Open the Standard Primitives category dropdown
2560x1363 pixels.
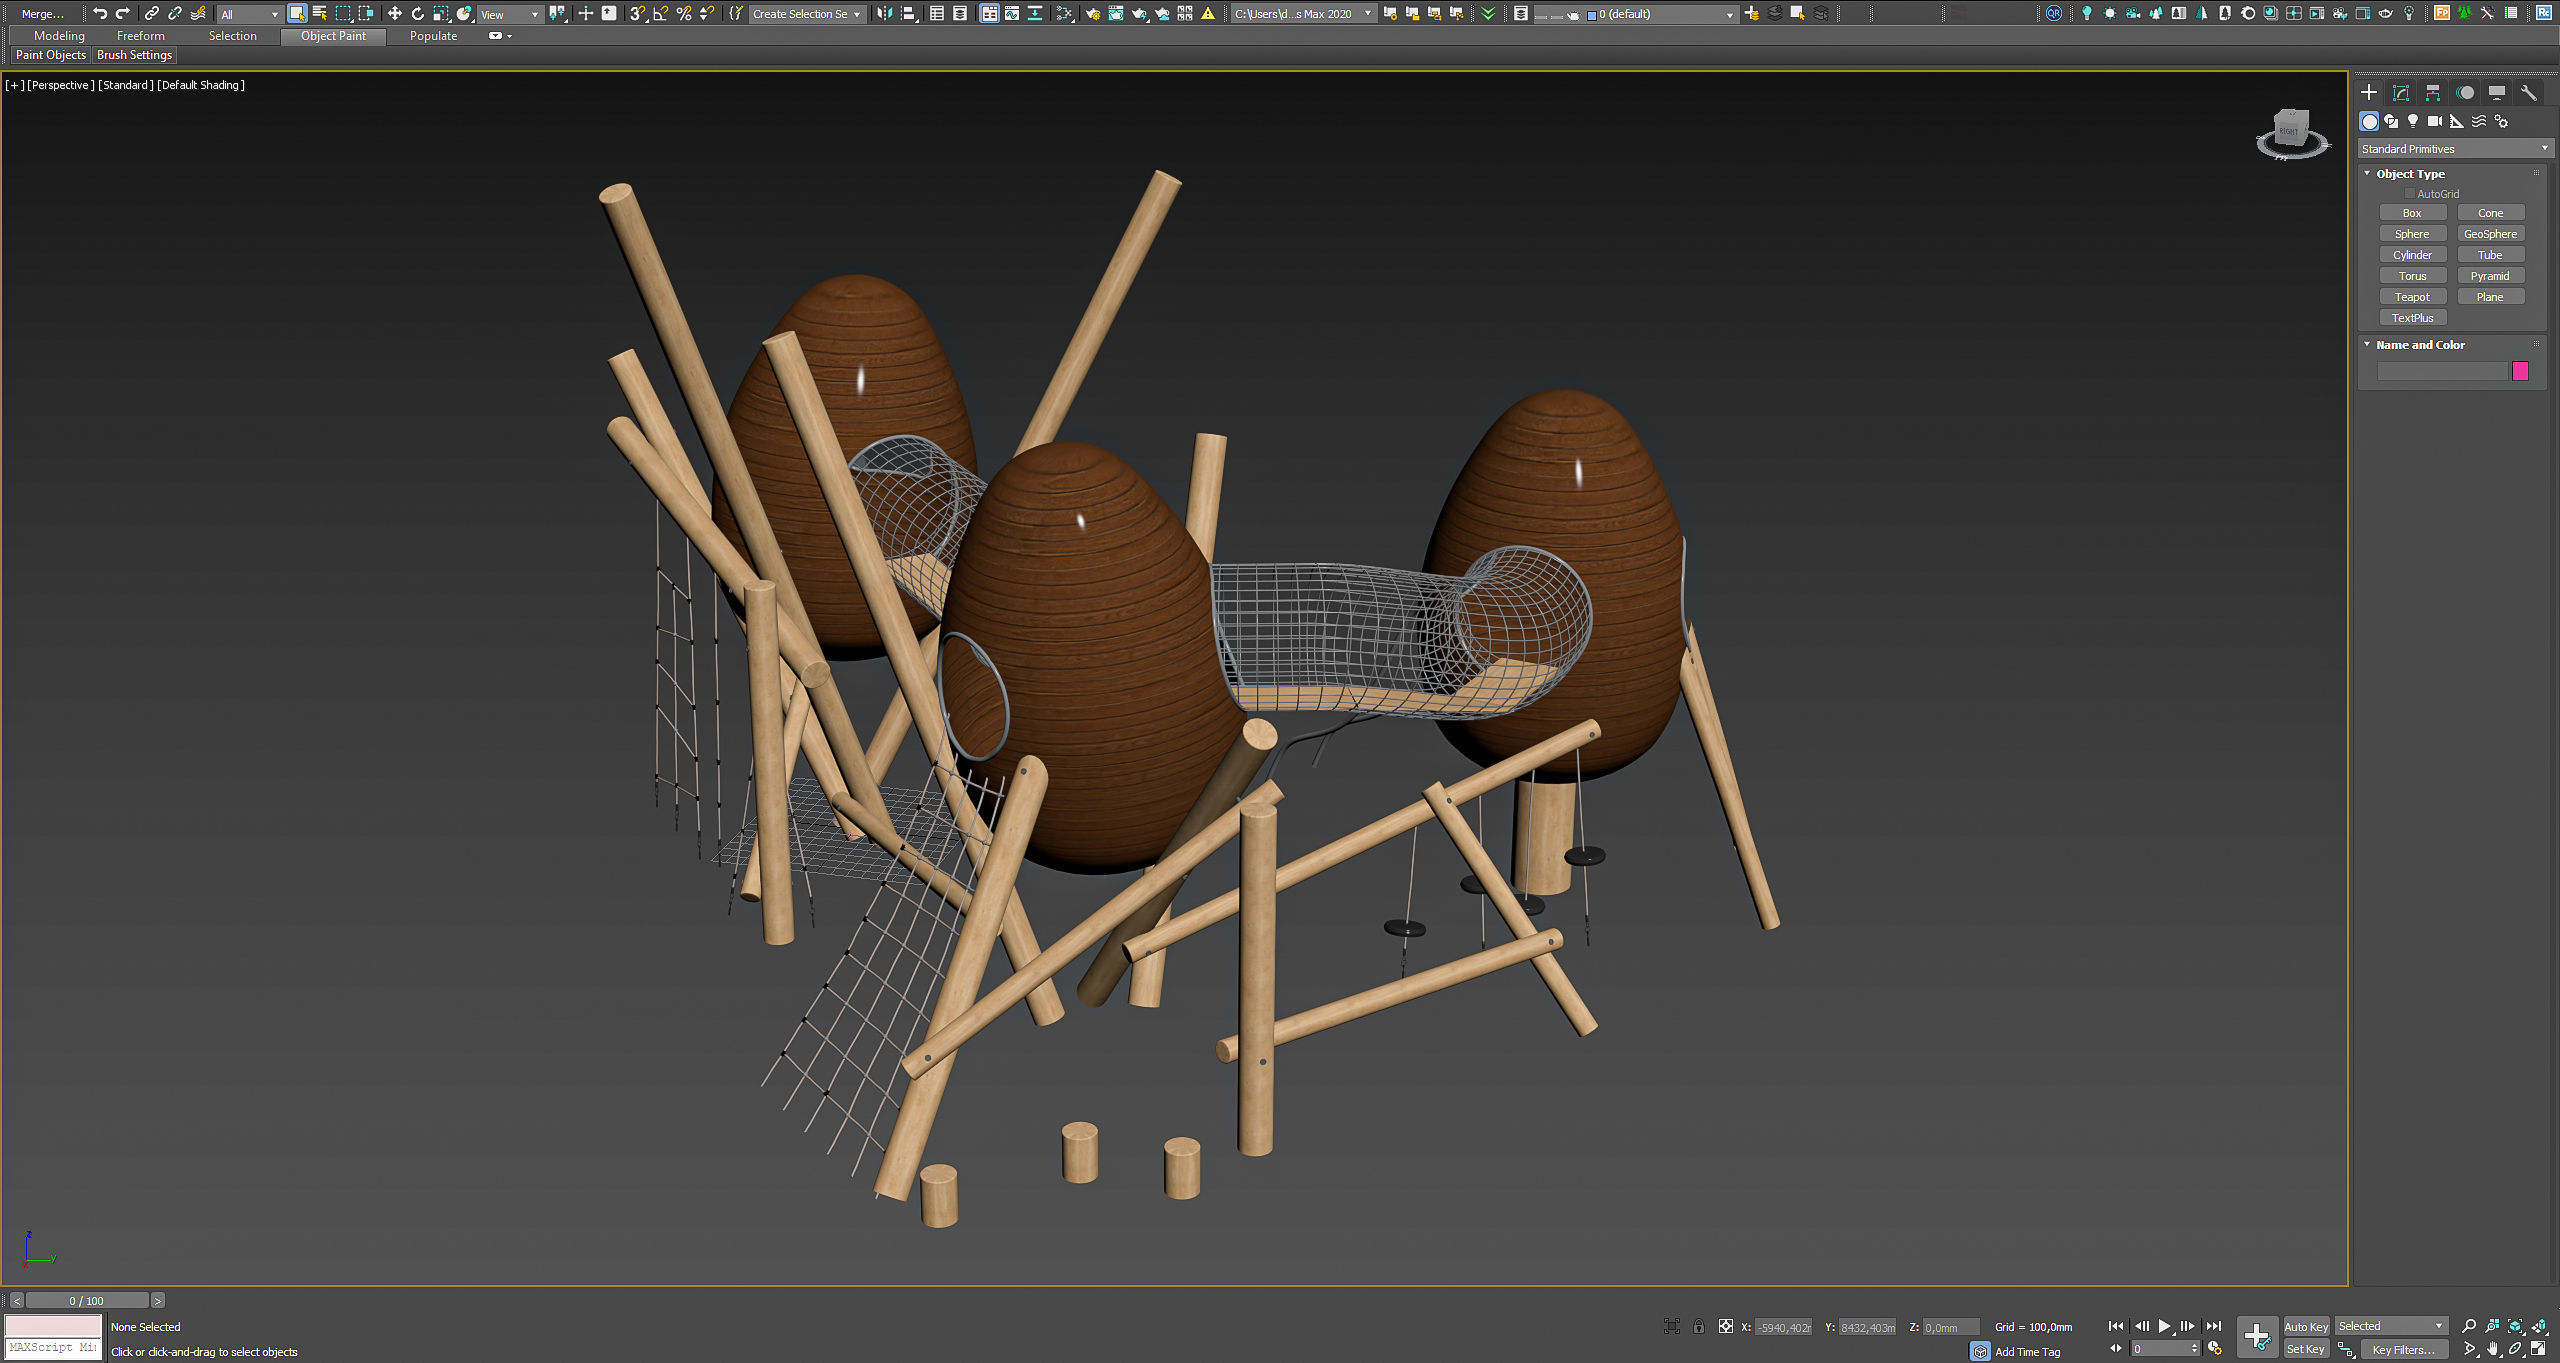2455,149
